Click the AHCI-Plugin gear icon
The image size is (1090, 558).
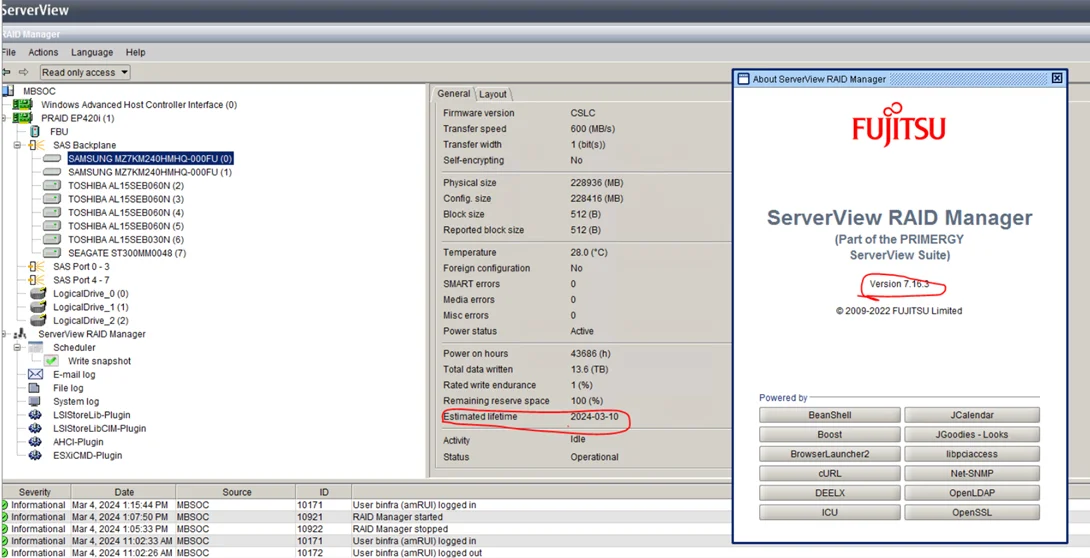[35, 442]
